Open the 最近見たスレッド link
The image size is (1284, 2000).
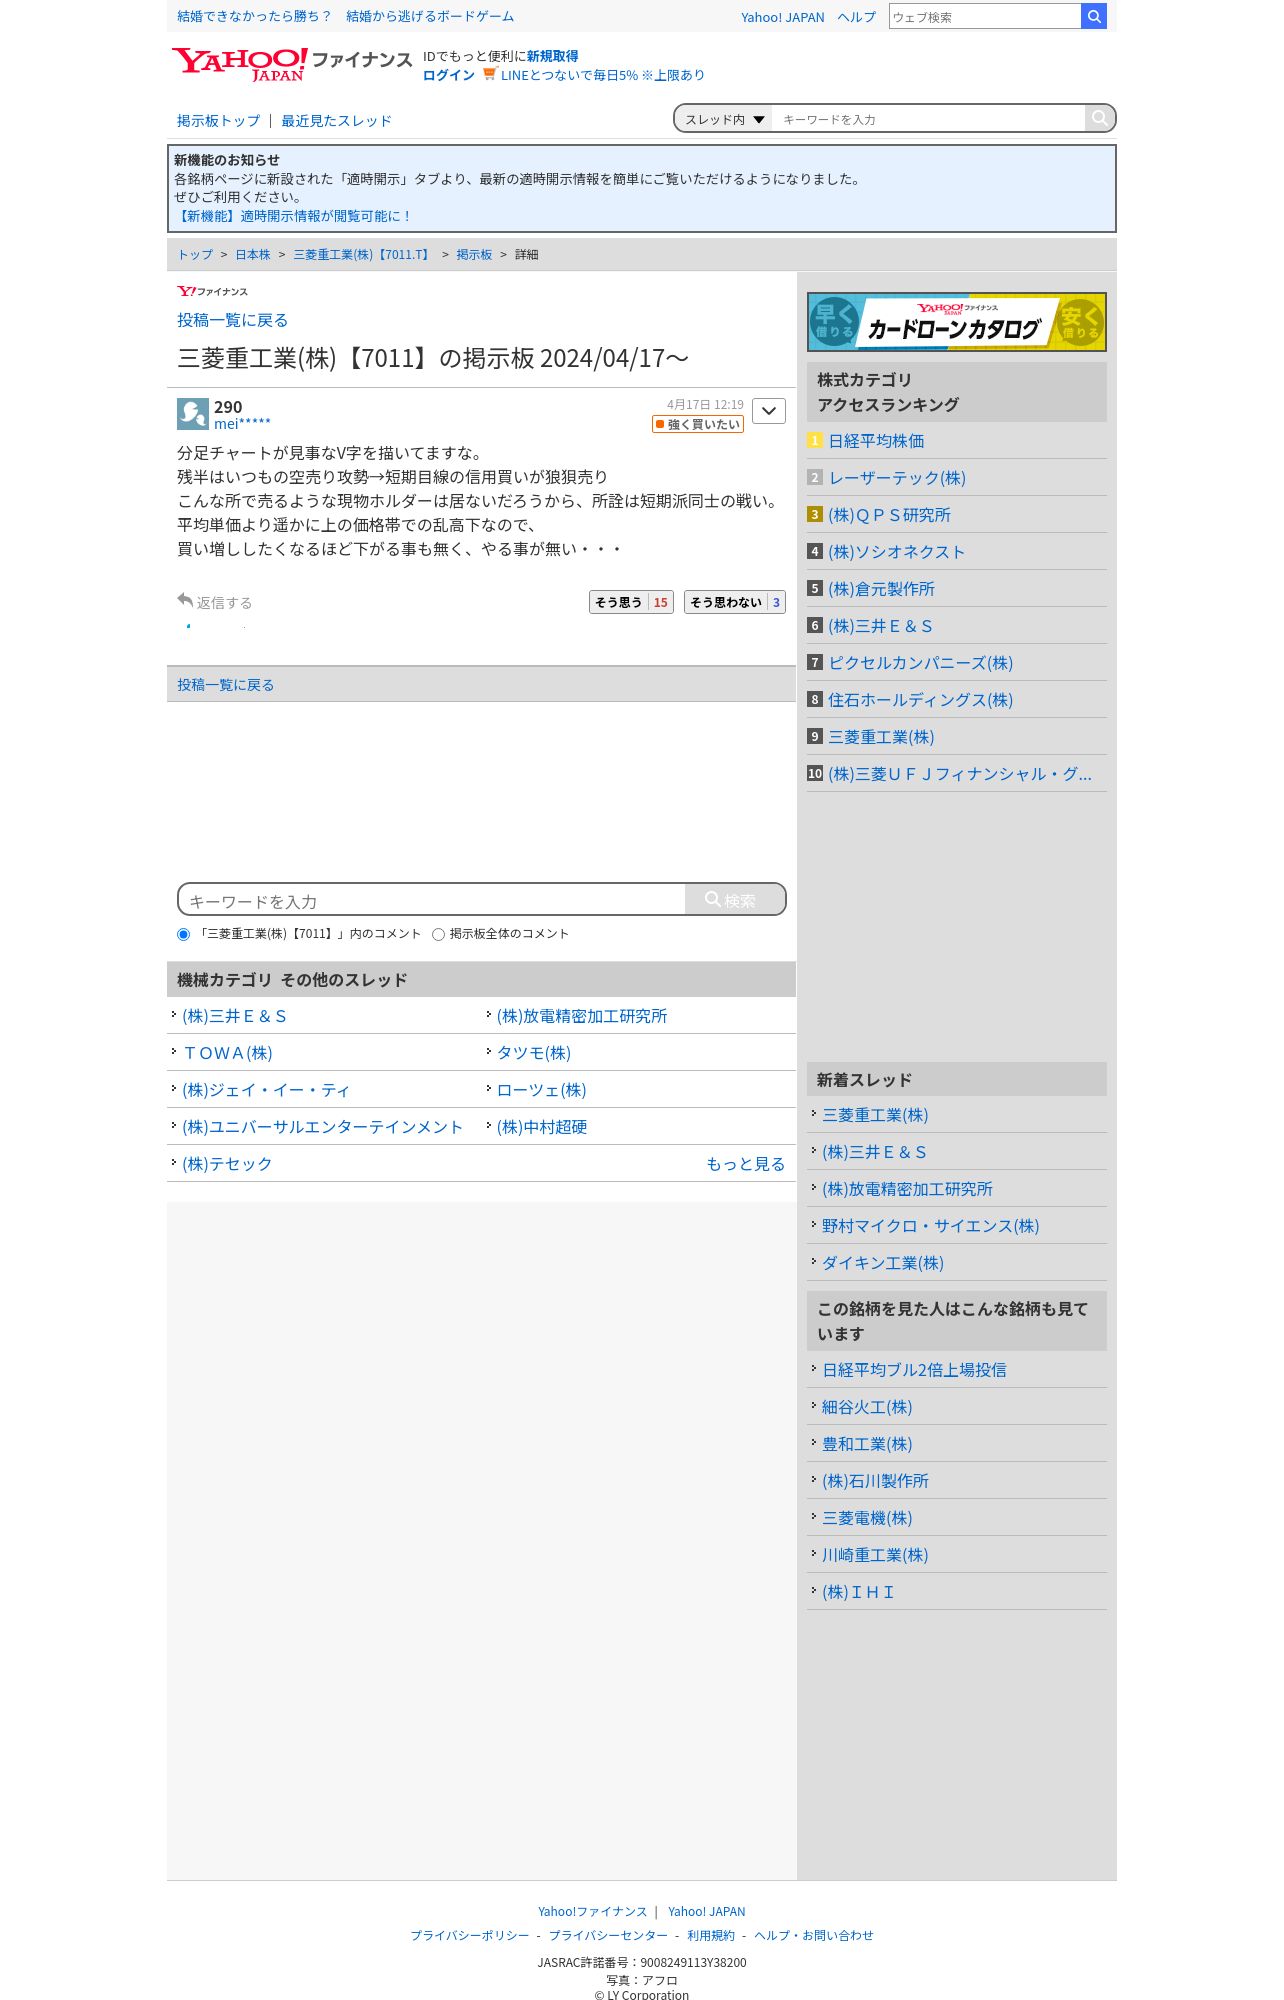(336, 121)
